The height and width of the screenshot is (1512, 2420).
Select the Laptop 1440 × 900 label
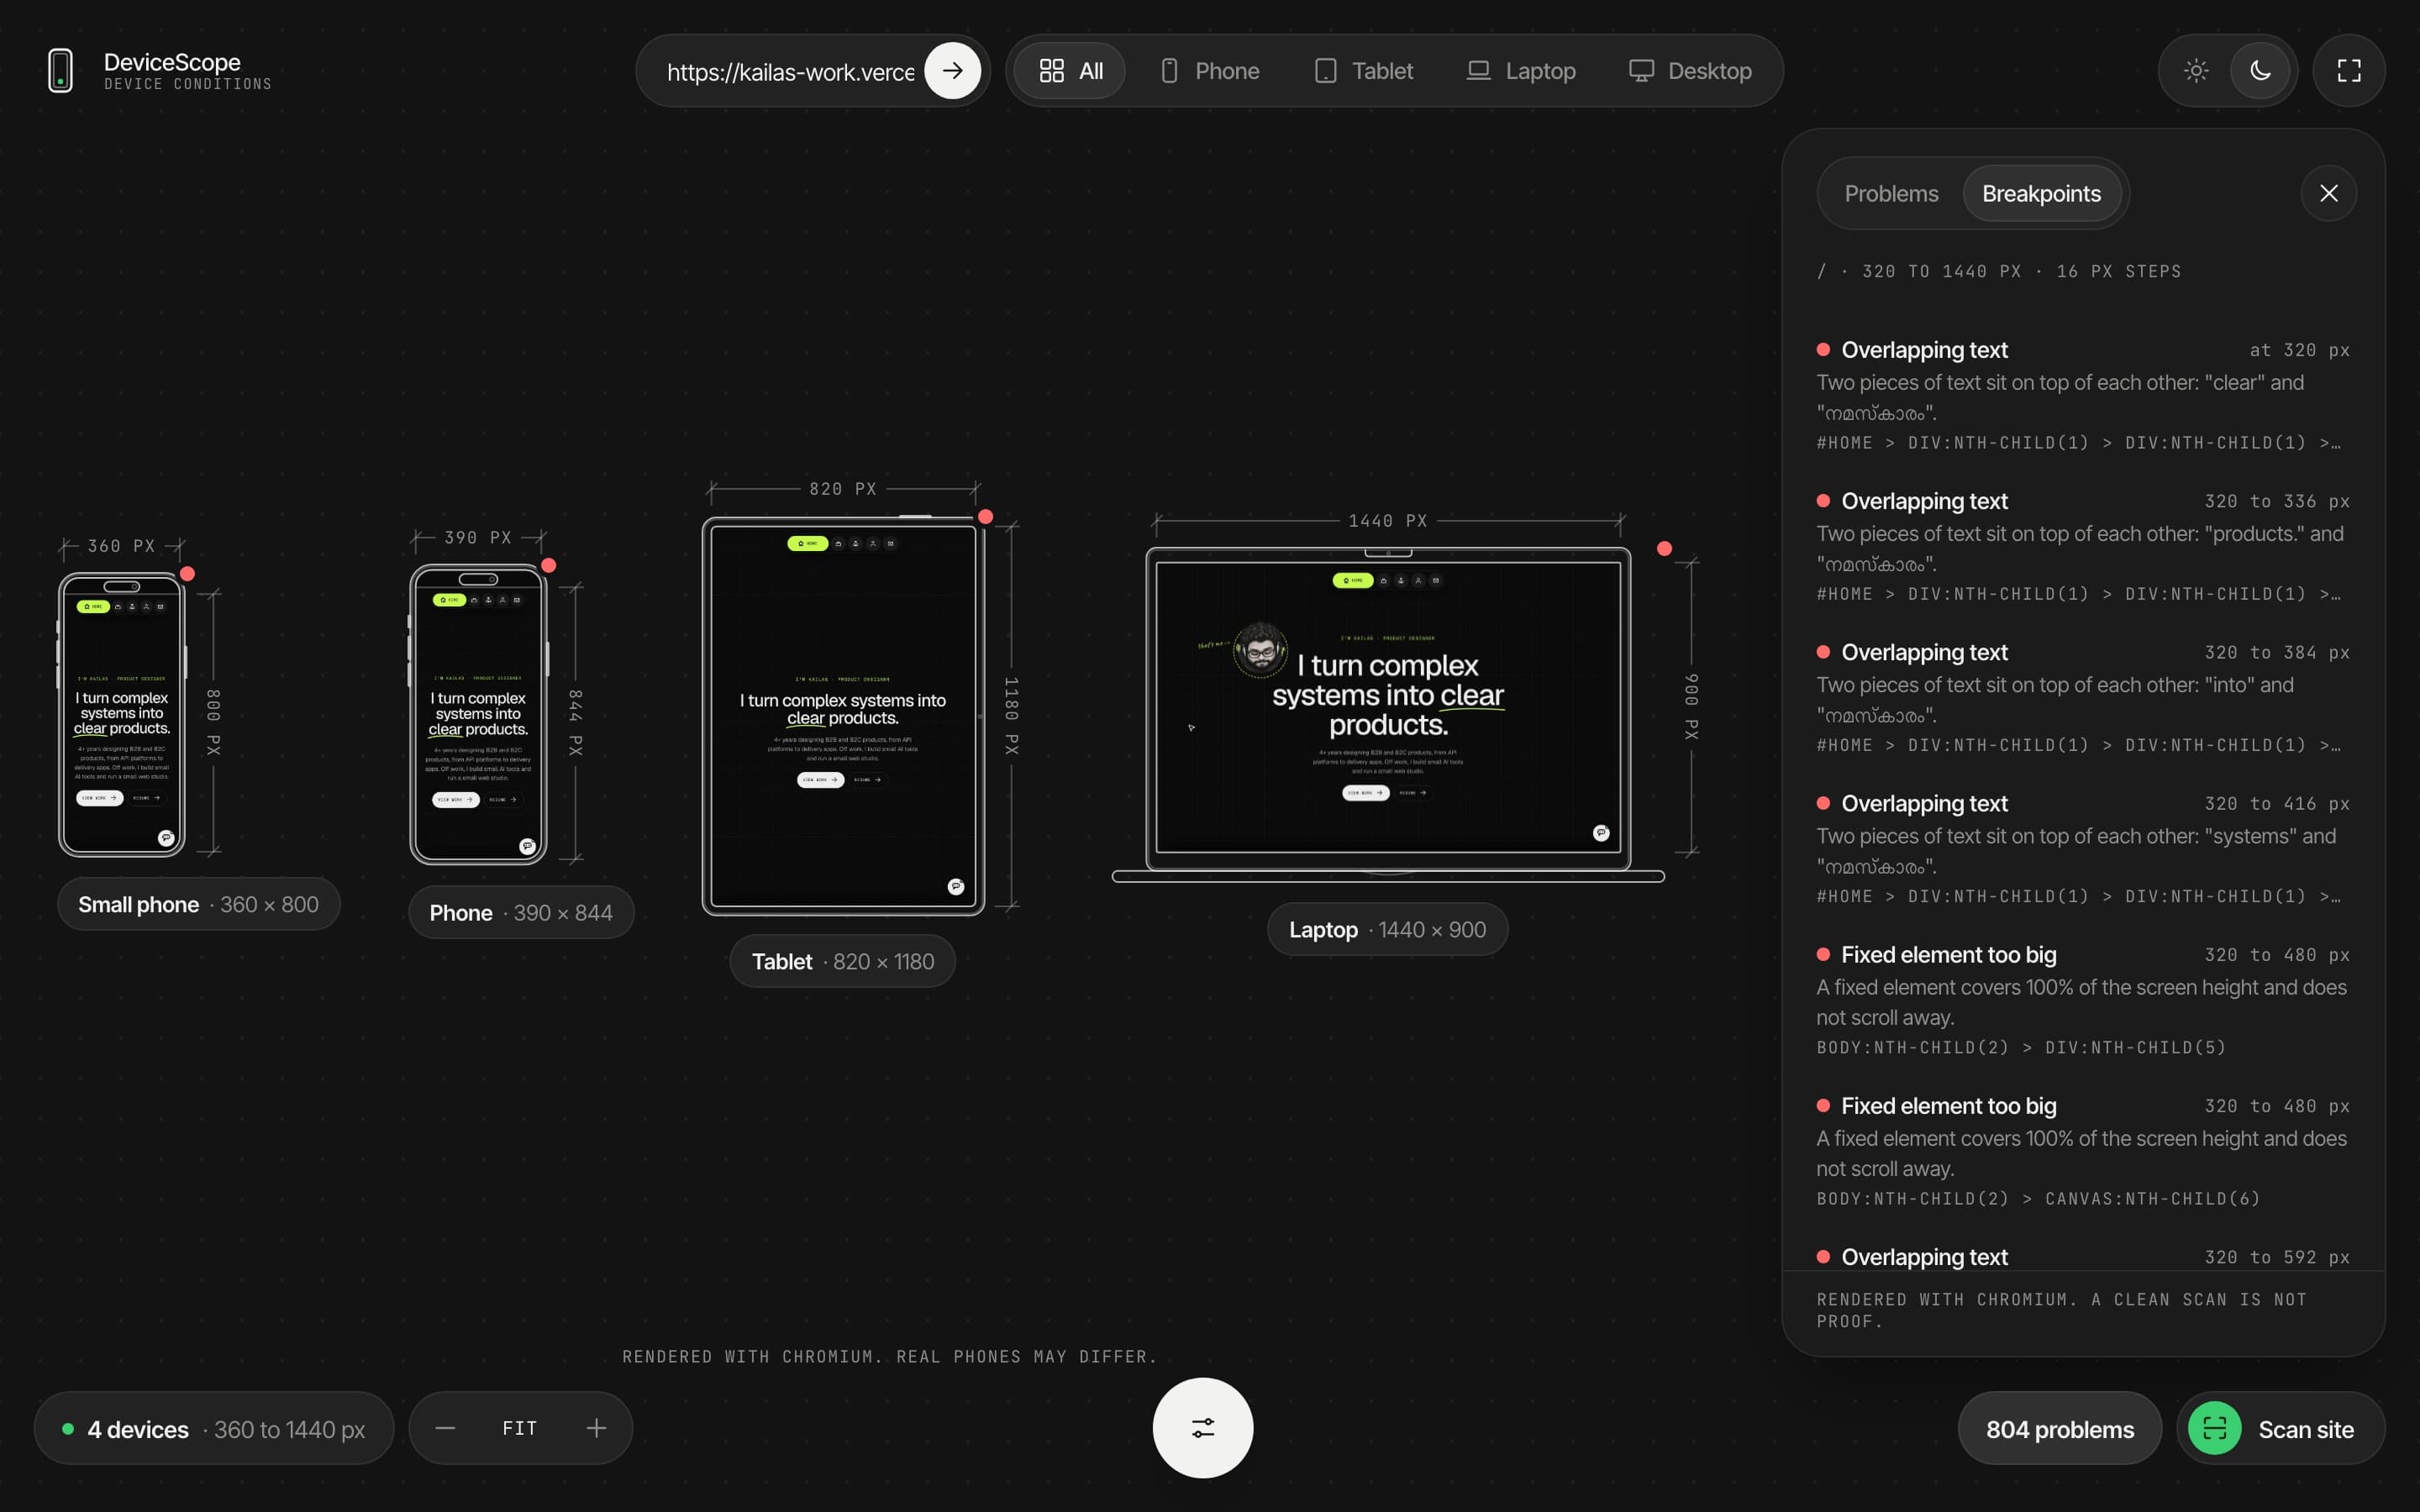point(1388,930)
